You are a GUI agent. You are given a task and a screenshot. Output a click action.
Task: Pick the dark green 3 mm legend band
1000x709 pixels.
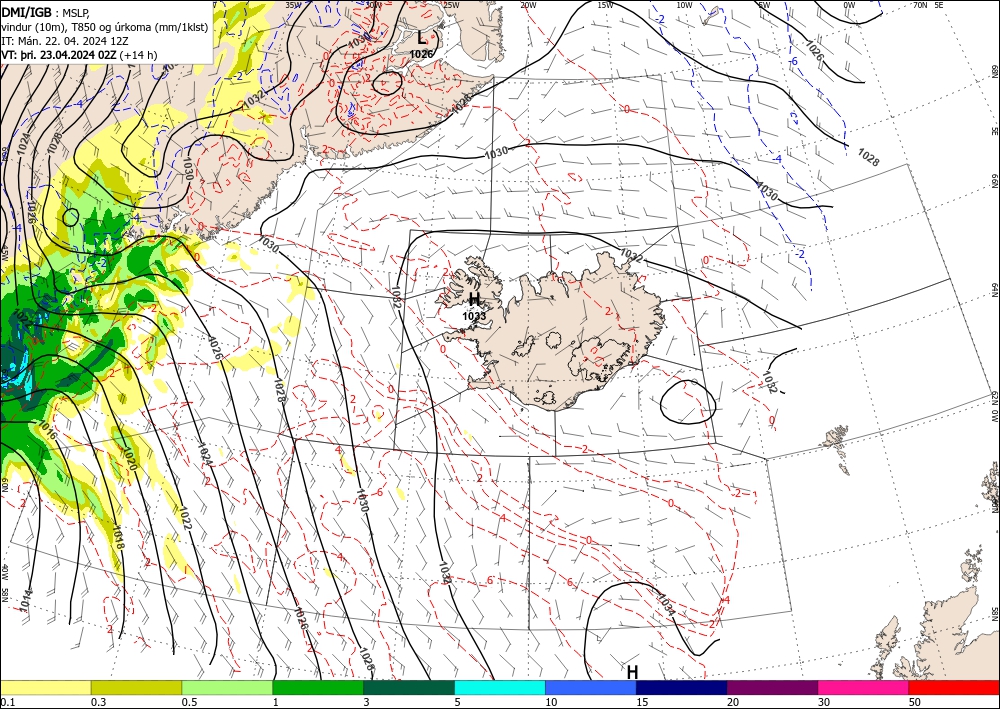409,687
